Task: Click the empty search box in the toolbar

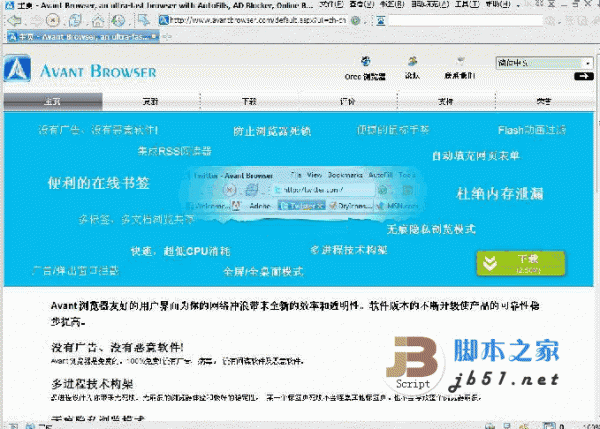Action: (x=466, y=21)
